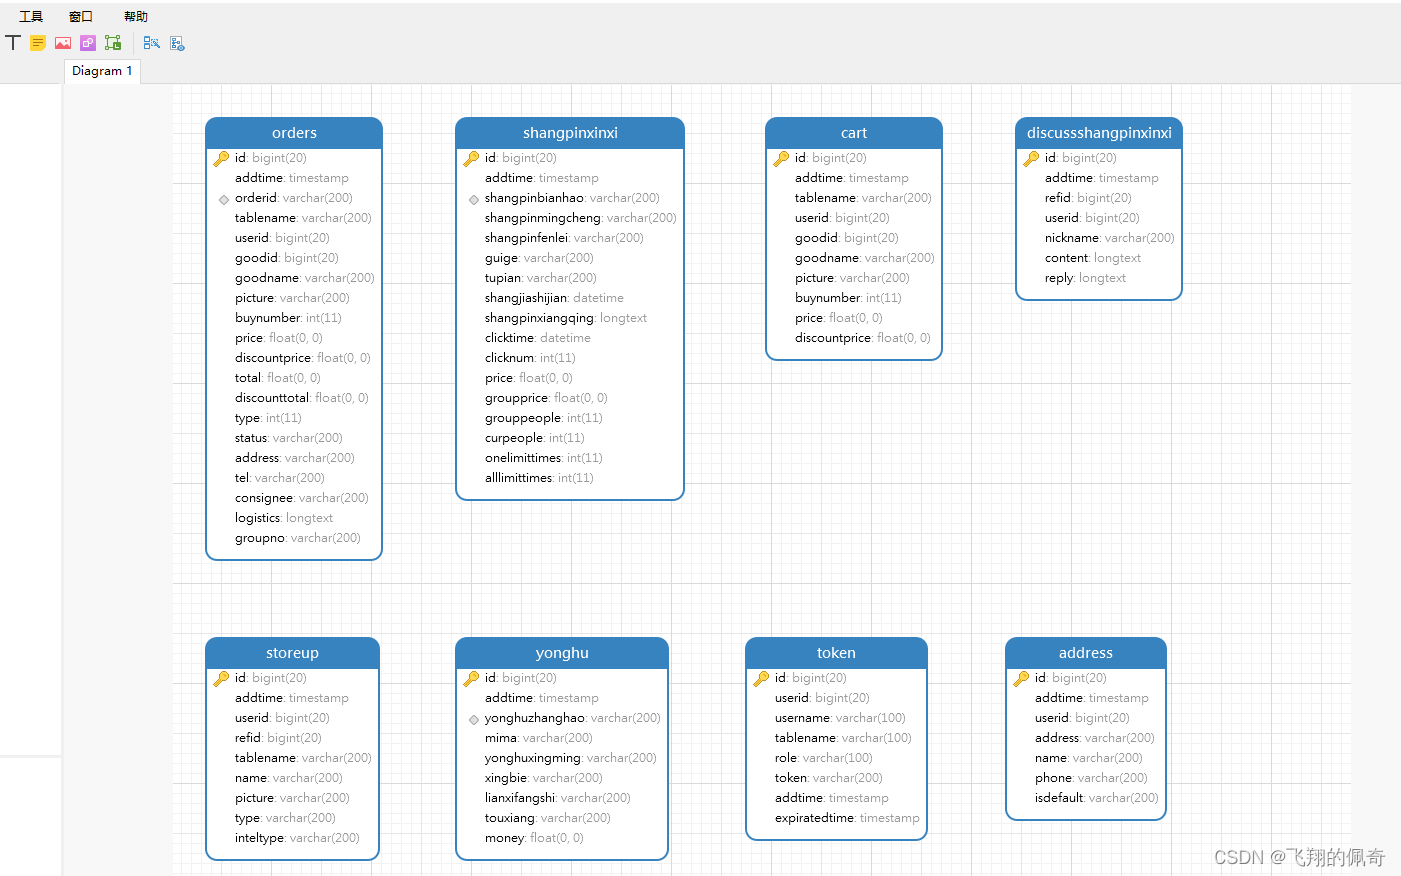The height and width of the screenshot is (876, 1401).
Task: Click the diagram preview eye icon
Action: [177, 43]
